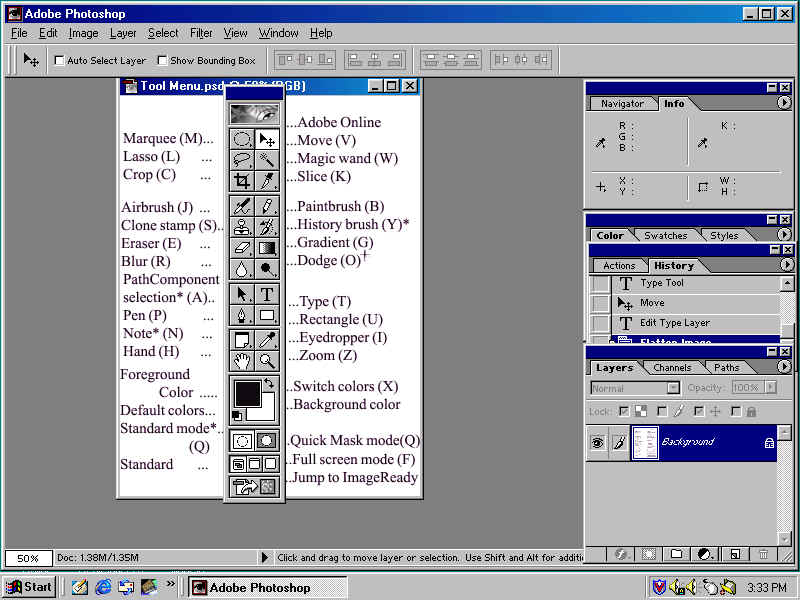This screenshot has height=600, width=800.
Task: Open the Image menu
Action: 84,33
